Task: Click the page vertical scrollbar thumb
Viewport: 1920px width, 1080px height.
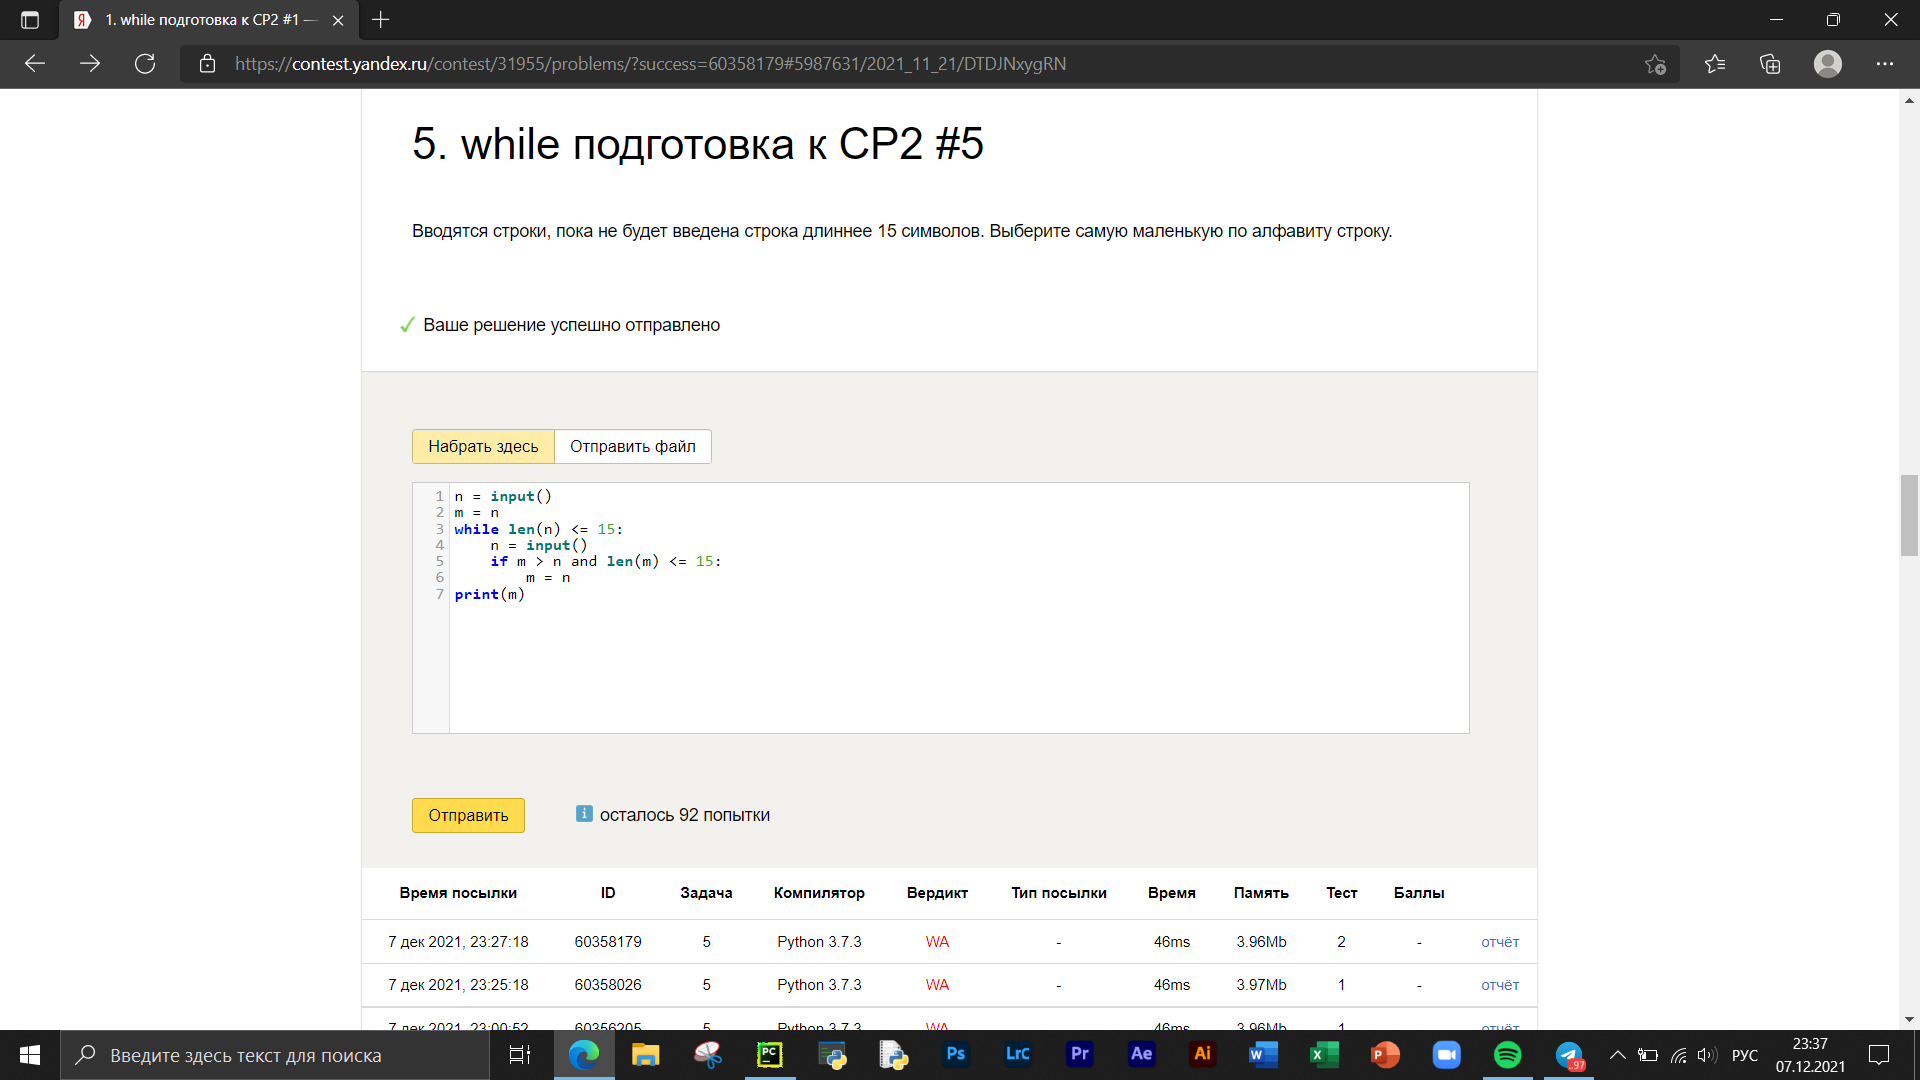Action: (1909, 515)
